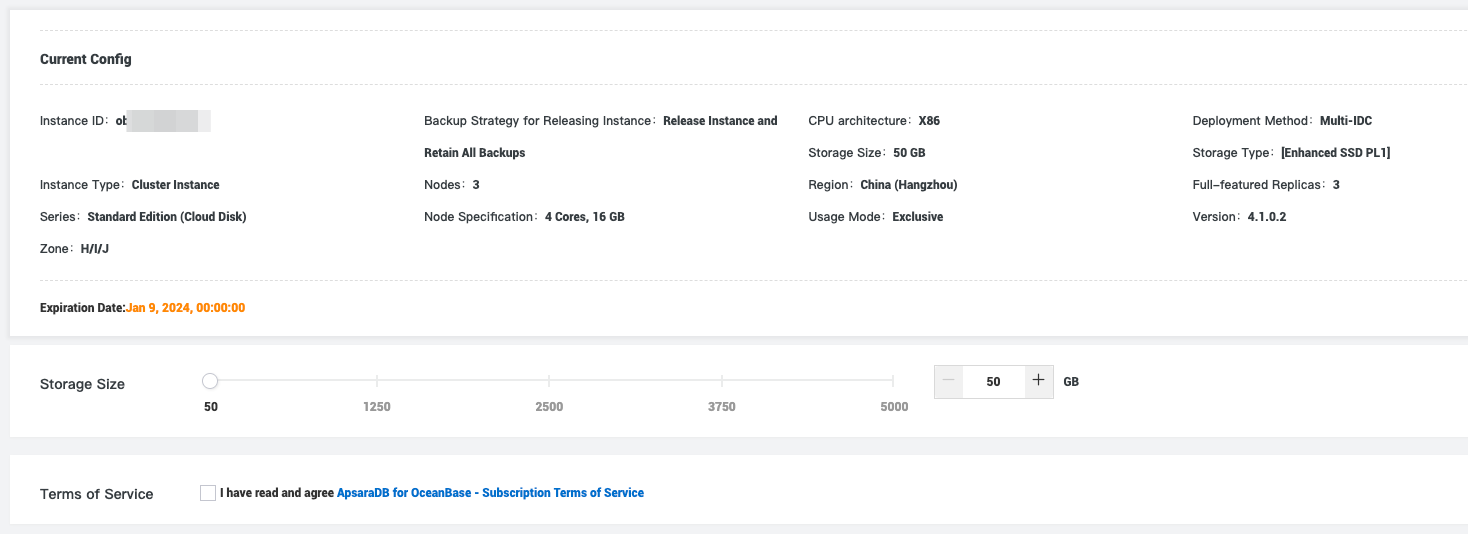The width and height of the screenshot is (1468, 534).
Task: Click the Standard Edition (Cloud Disk) series value
Action: [167, 217]
